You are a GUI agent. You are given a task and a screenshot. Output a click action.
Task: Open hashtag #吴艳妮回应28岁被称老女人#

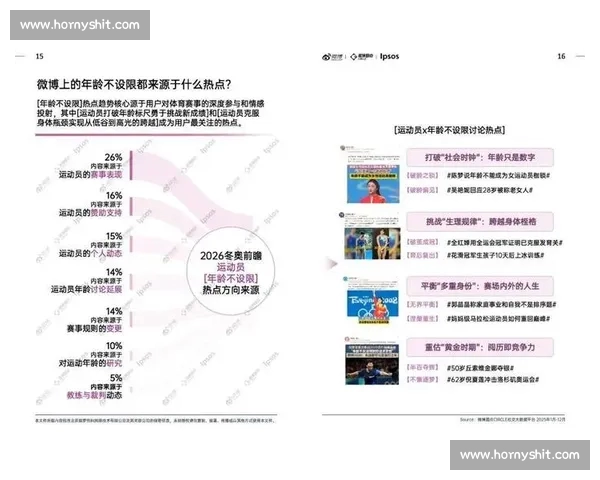tap(490, 190)
